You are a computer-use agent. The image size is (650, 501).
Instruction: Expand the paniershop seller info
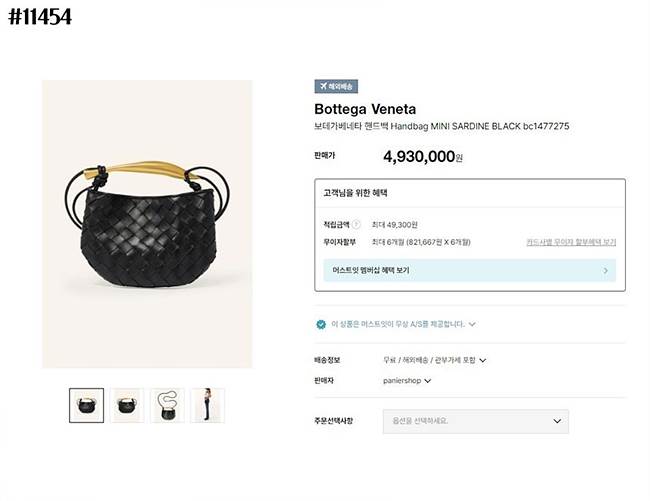[x=428, y=381]
